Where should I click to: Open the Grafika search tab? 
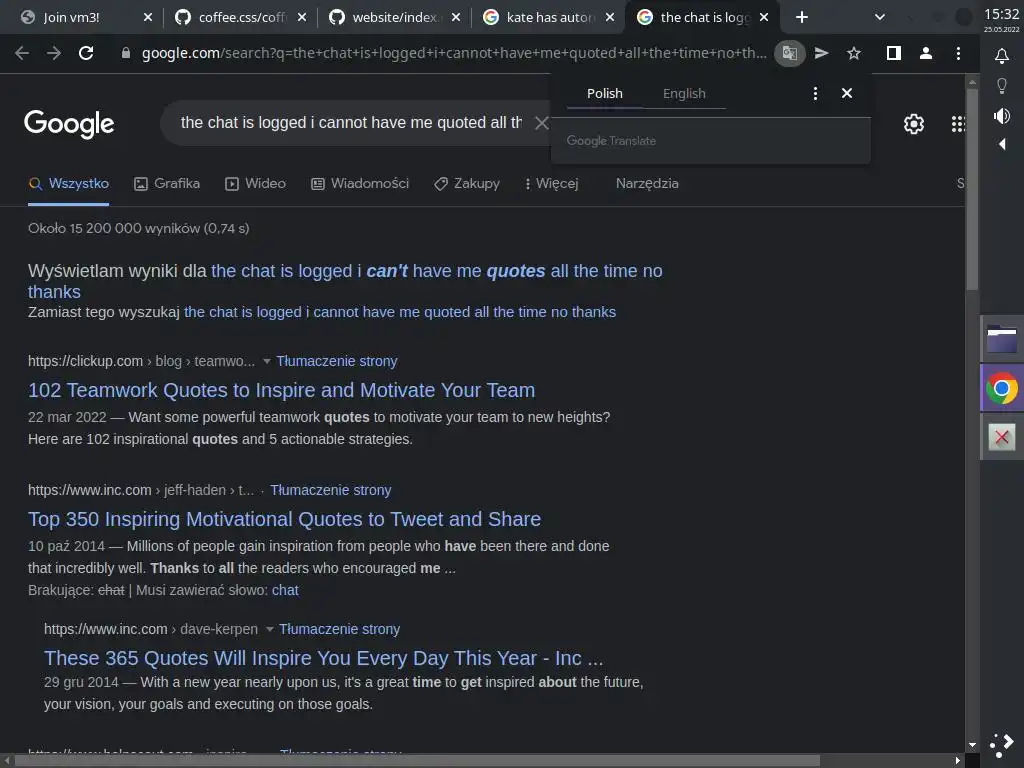tap(167, 184)
